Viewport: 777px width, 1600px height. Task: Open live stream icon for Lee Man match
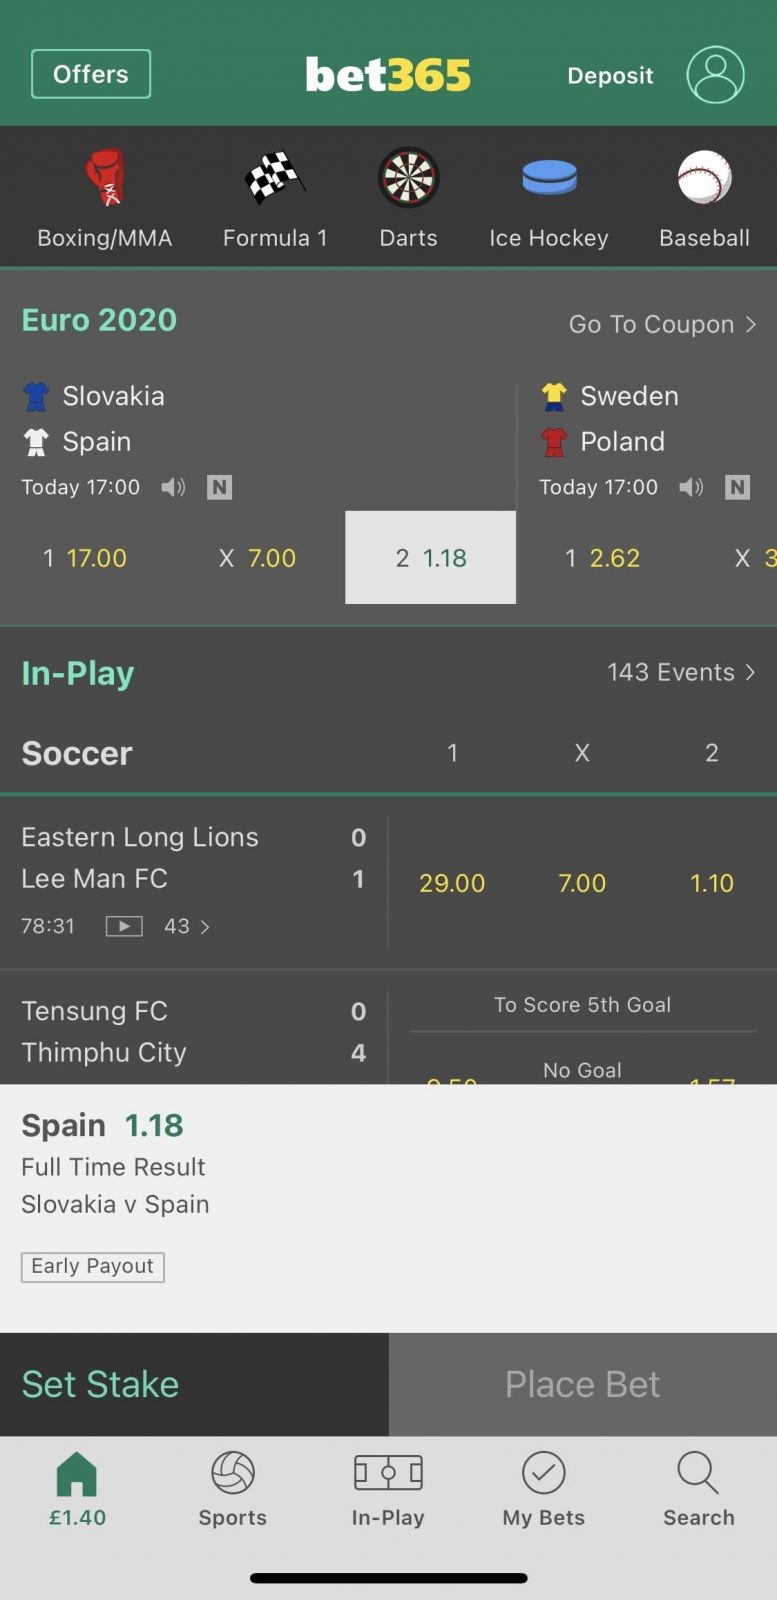tap(124, 926)
